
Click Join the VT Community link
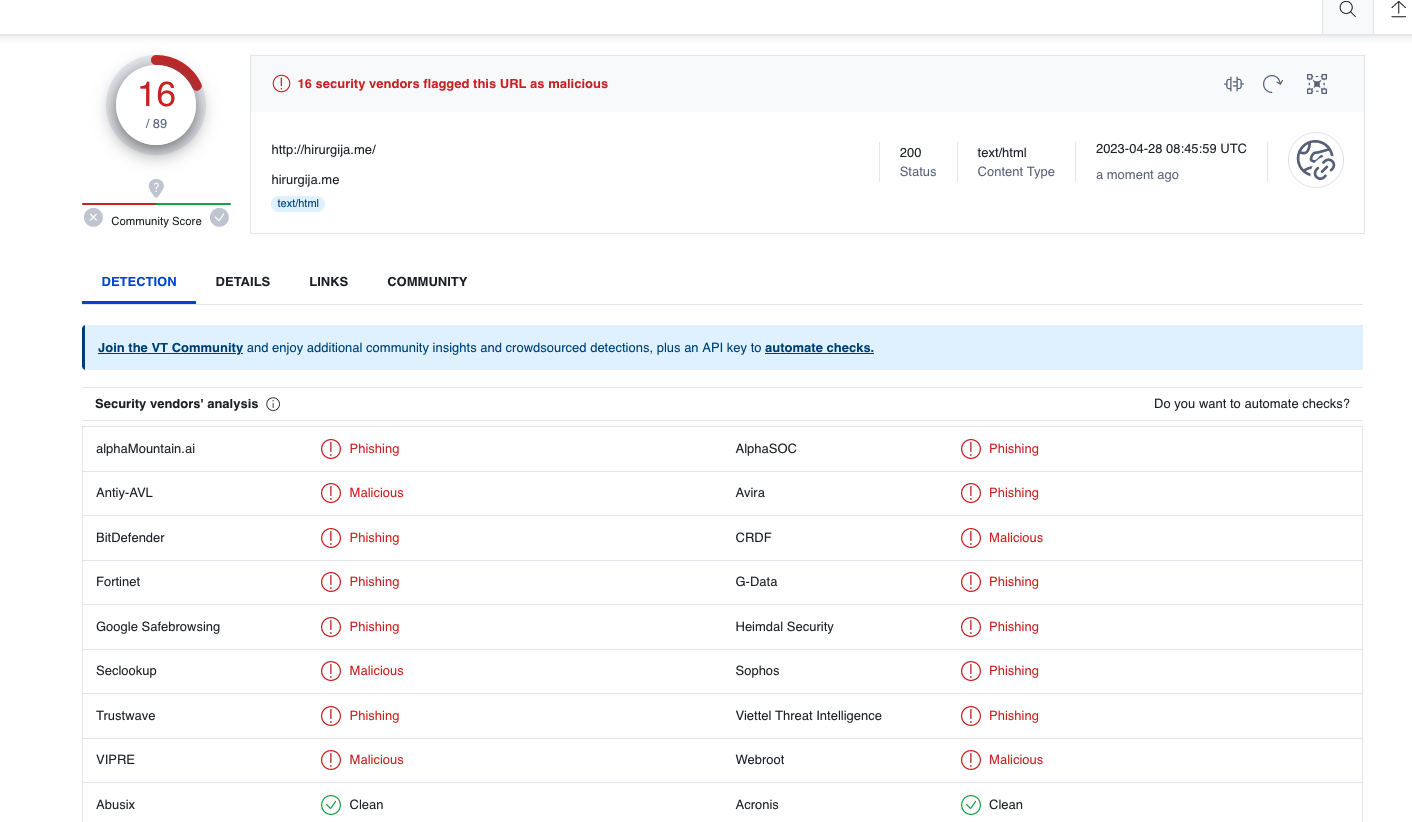(170, 348)
